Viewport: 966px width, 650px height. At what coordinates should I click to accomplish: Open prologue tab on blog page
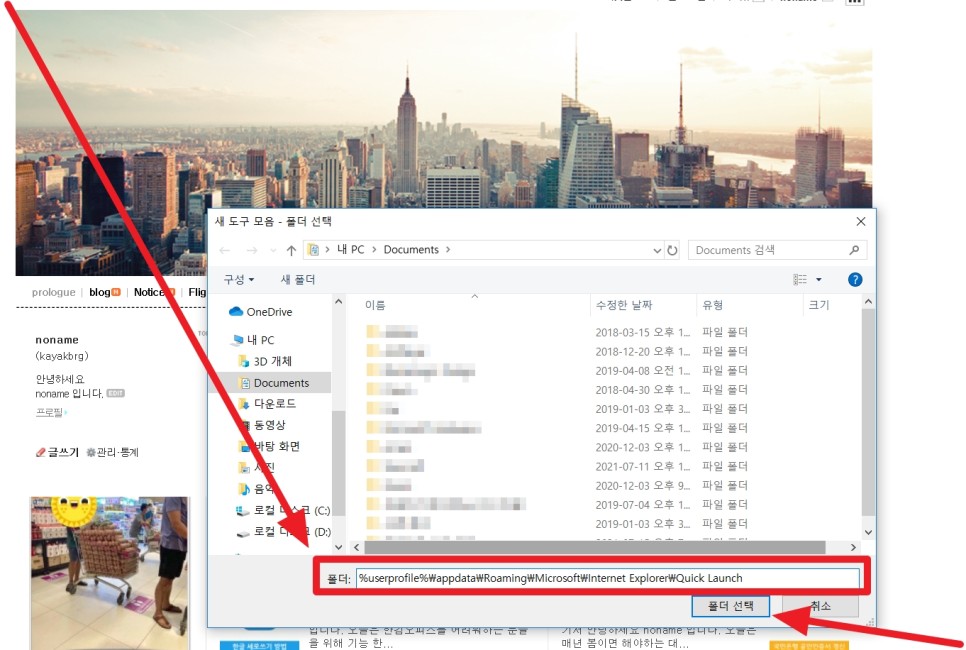54,292
